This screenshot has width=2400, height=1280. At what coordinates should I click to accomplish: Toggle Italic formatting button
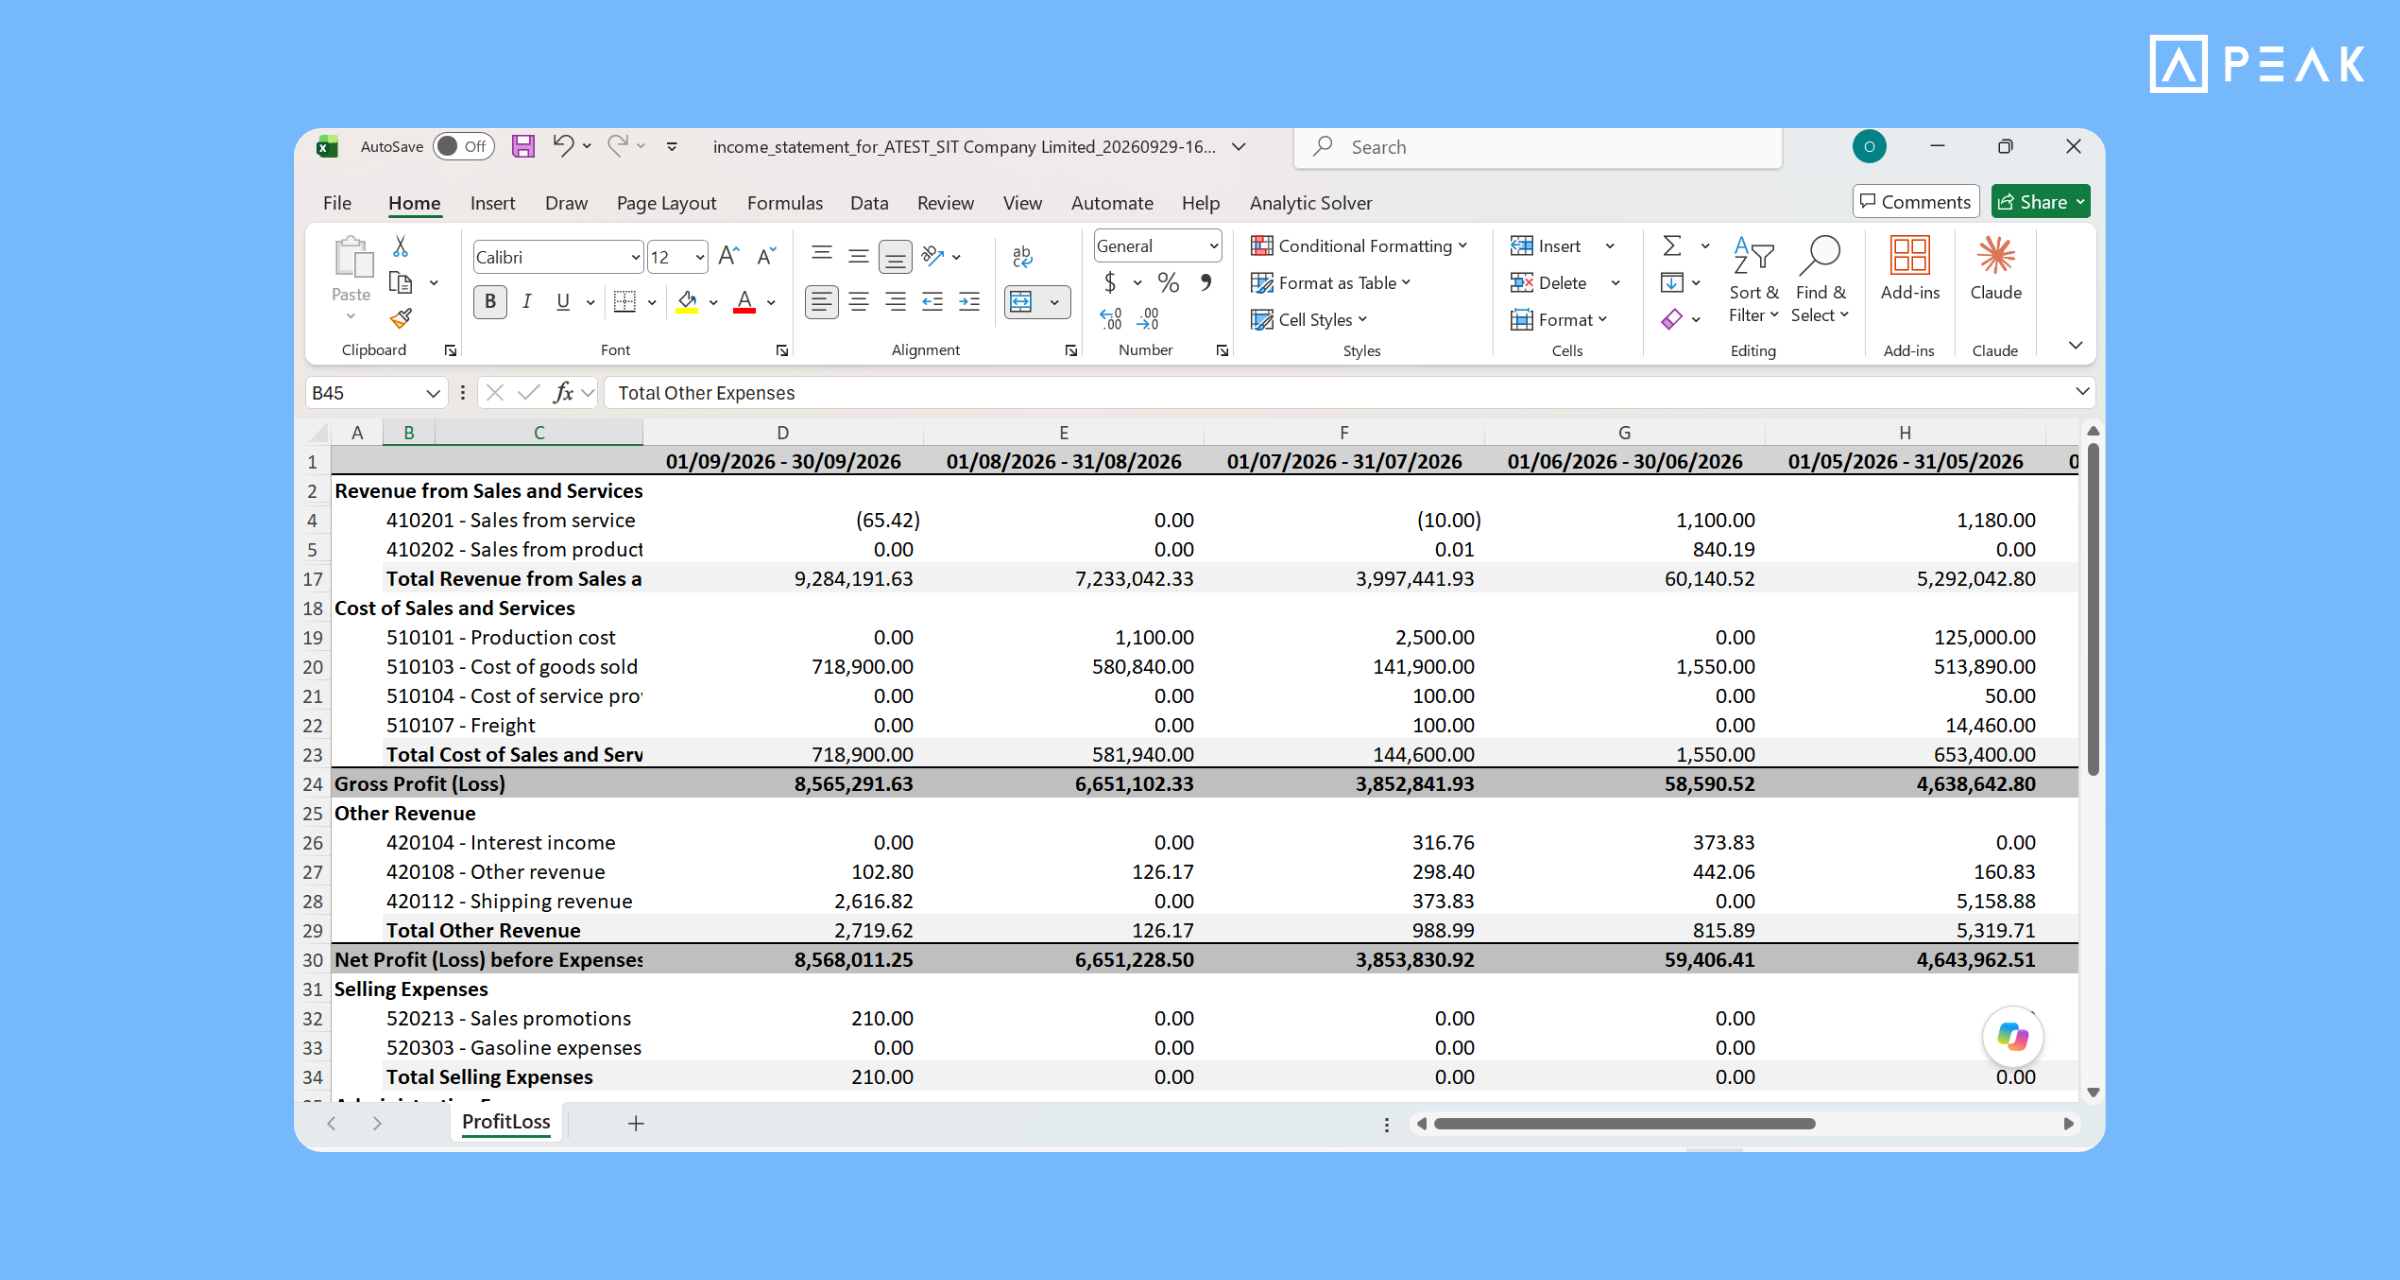[527, 302]
